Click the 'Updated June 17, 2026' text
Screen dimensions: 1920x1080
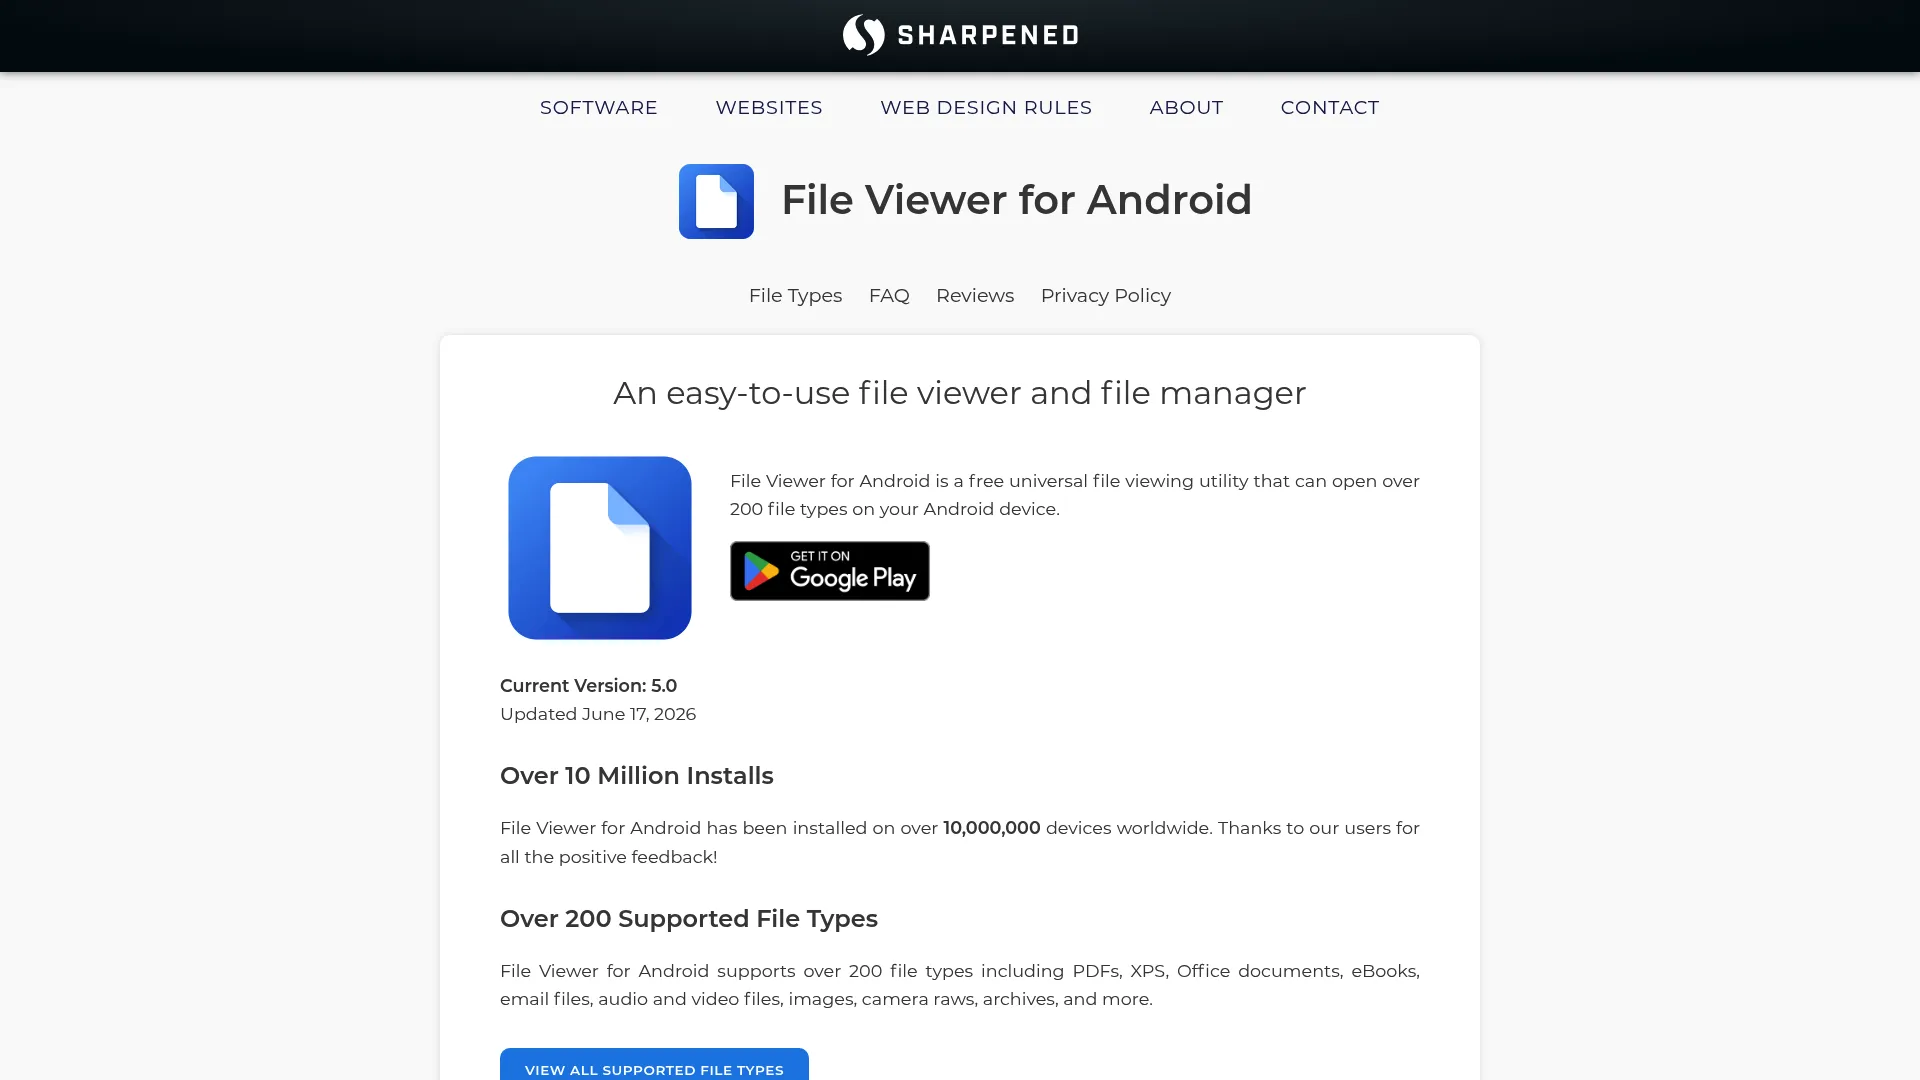pos(598,714)
